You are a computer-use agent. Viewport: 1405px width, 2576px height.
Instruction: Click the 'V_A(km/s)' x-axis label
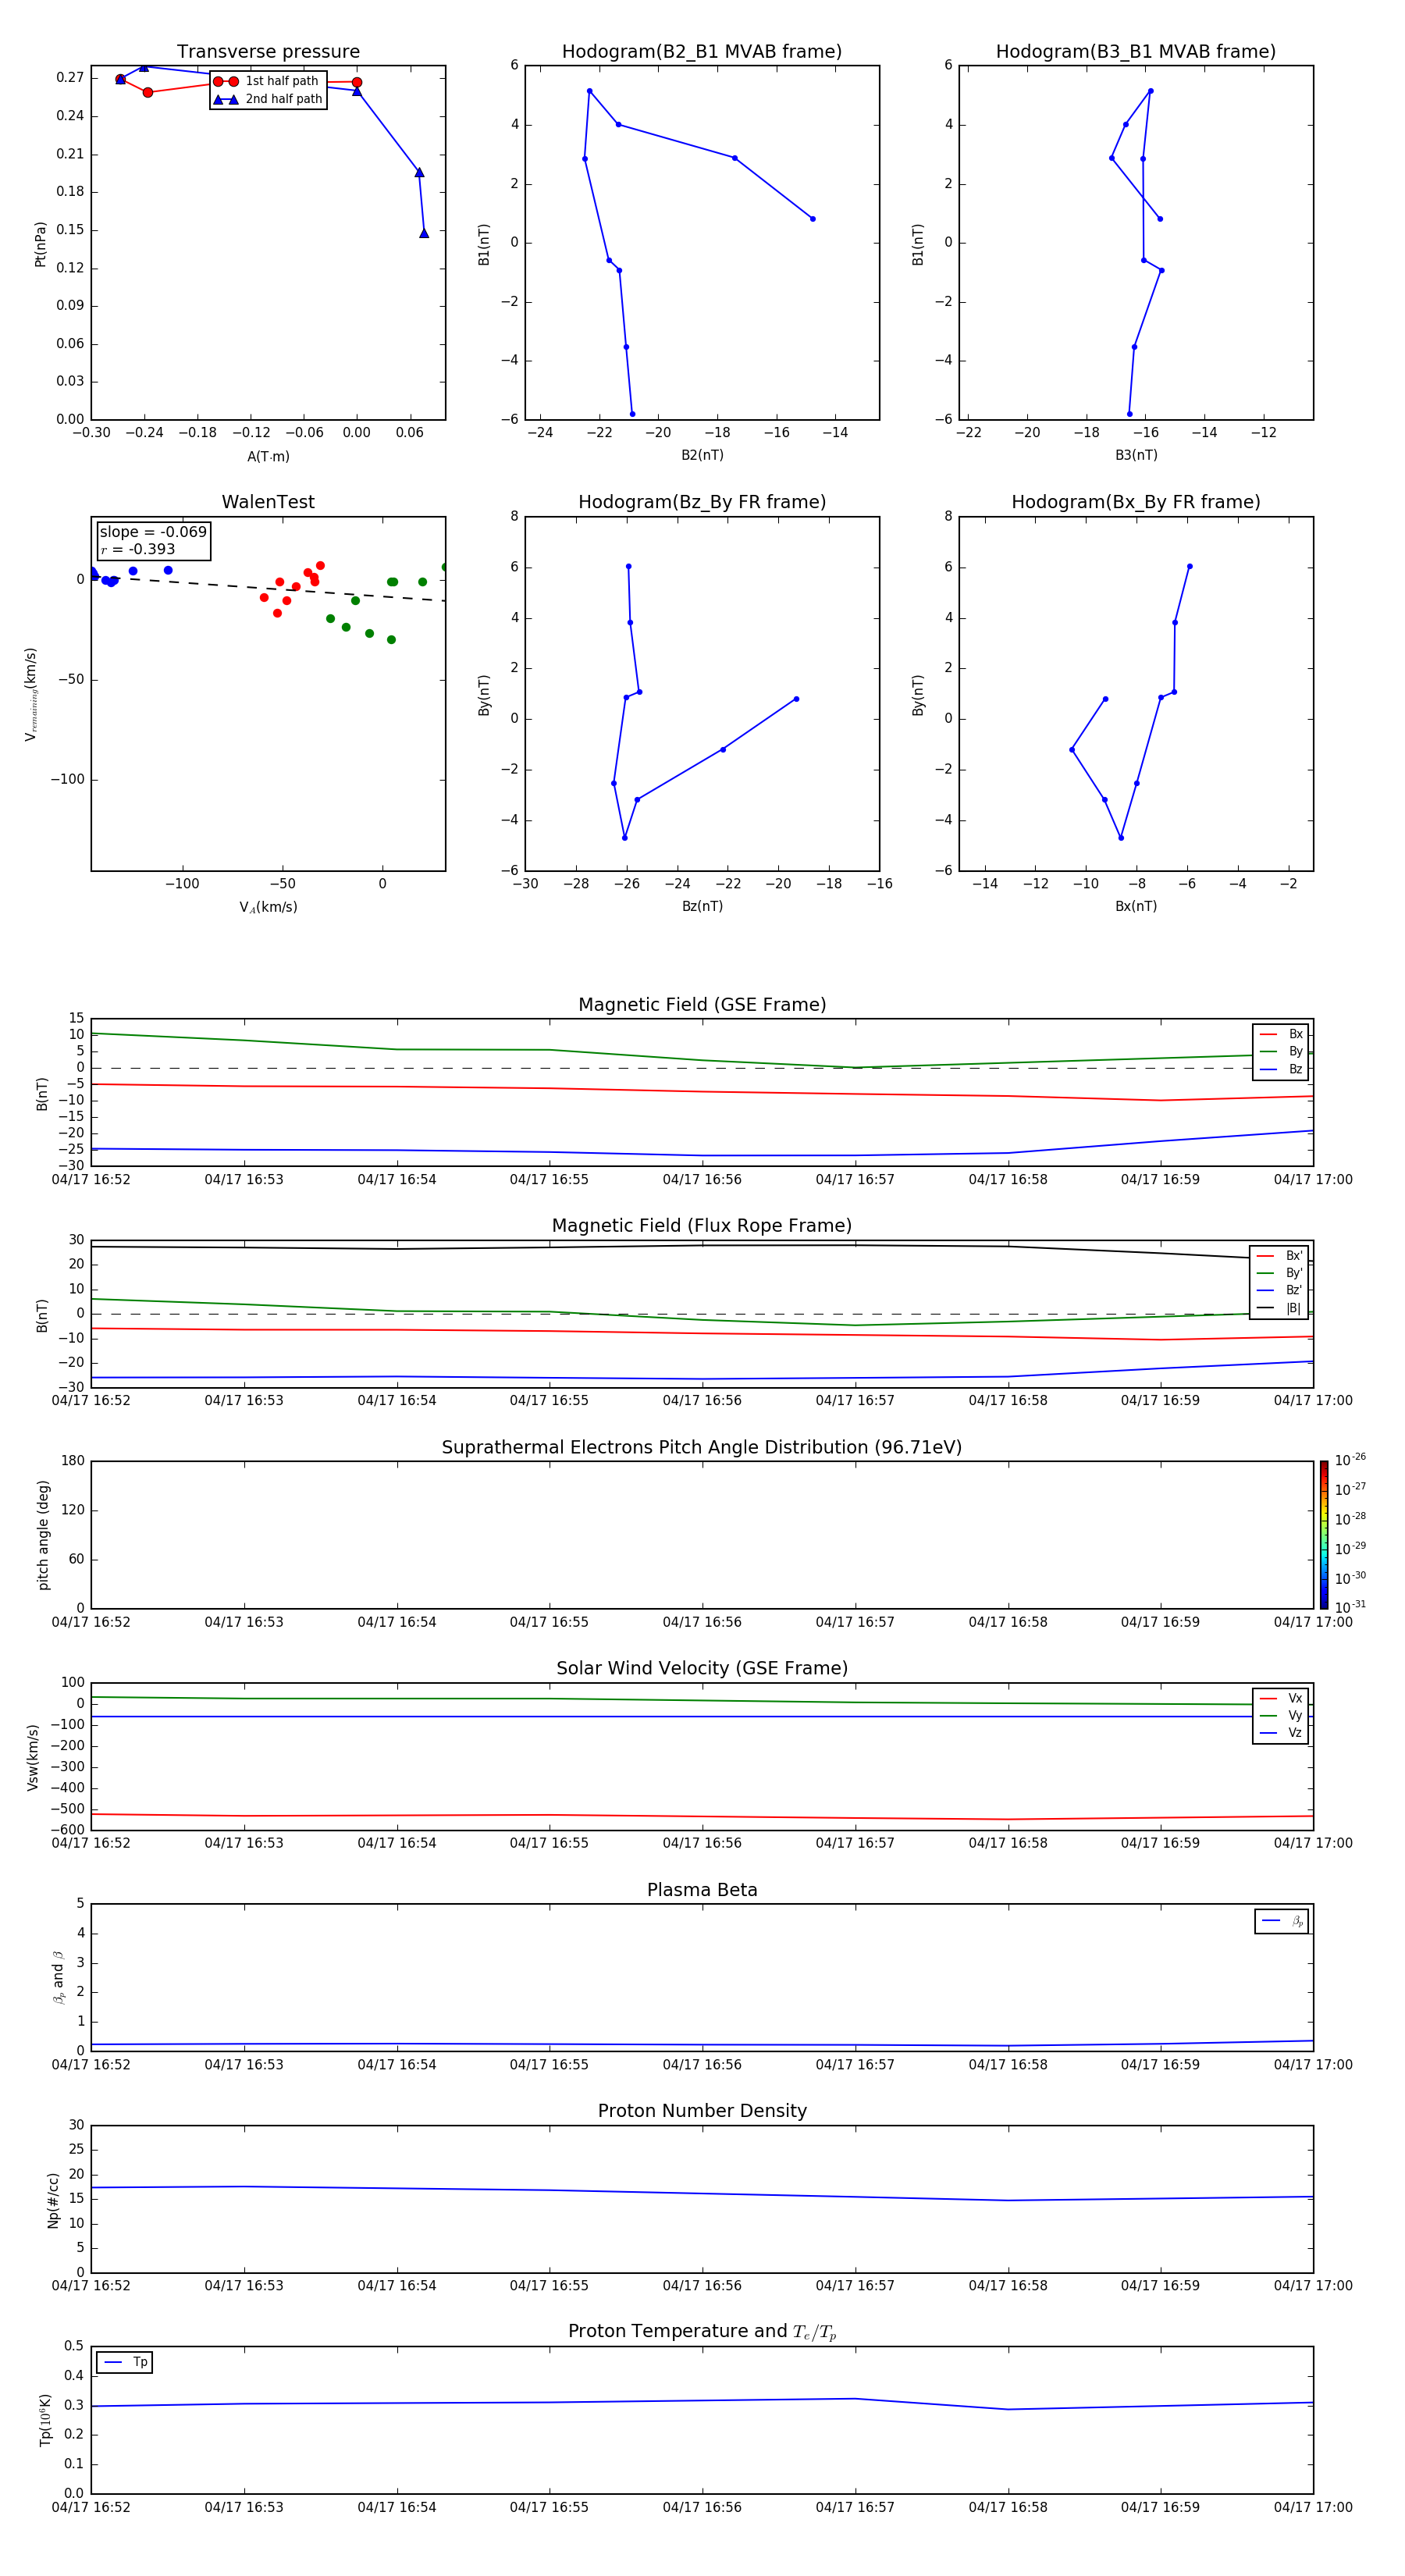268,907
